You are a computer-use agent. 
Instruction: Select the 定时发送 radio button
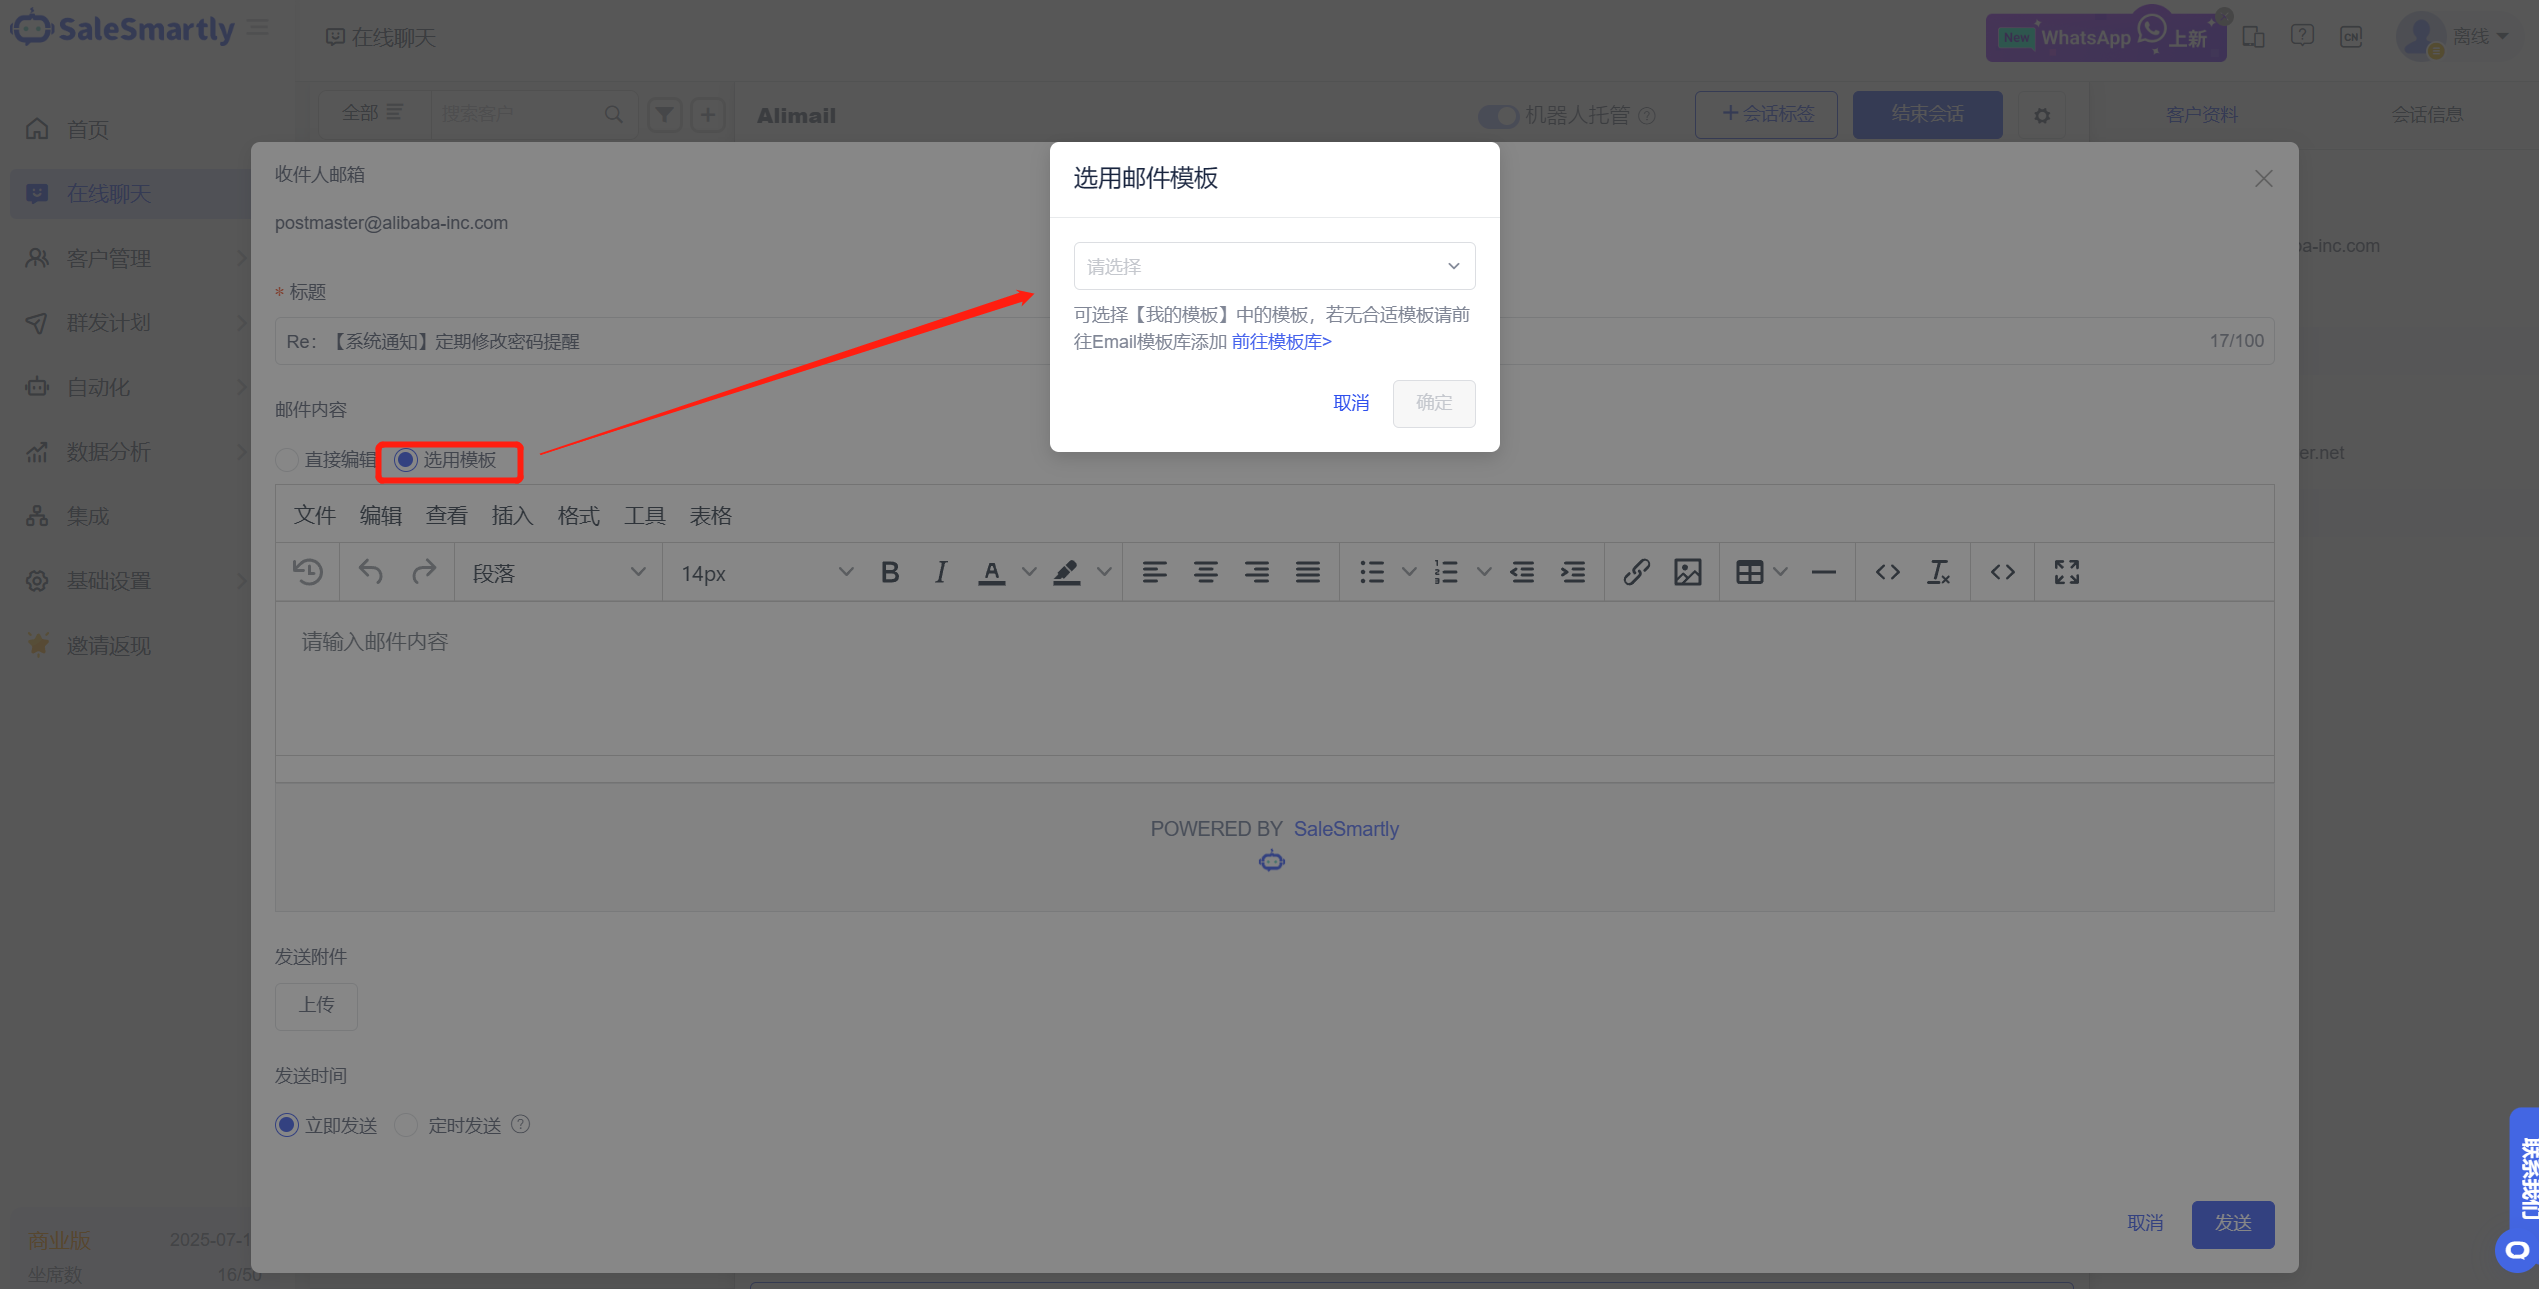tap(406, 1125)
